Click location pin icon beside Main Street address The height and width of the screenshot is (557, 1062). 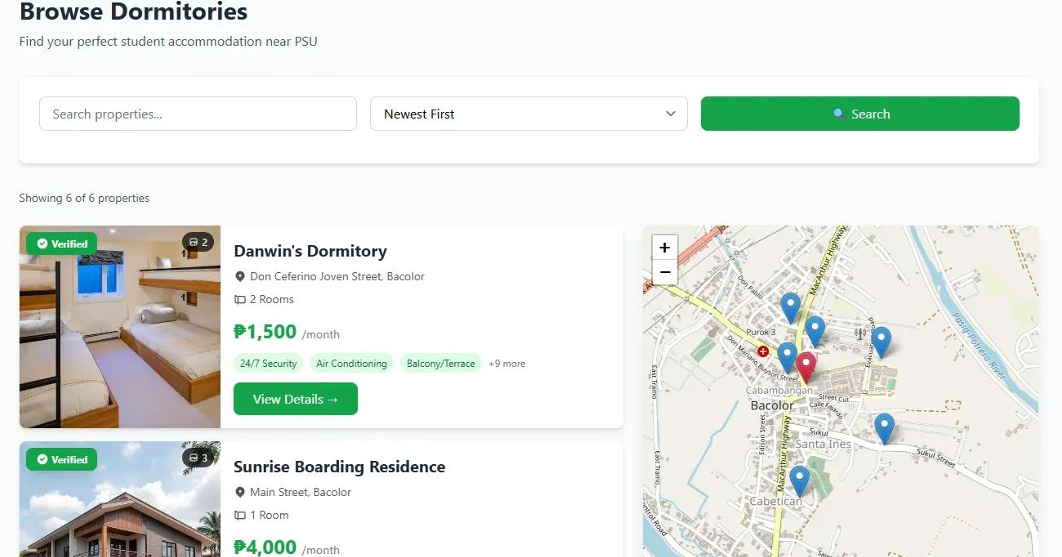coord(240,492)
